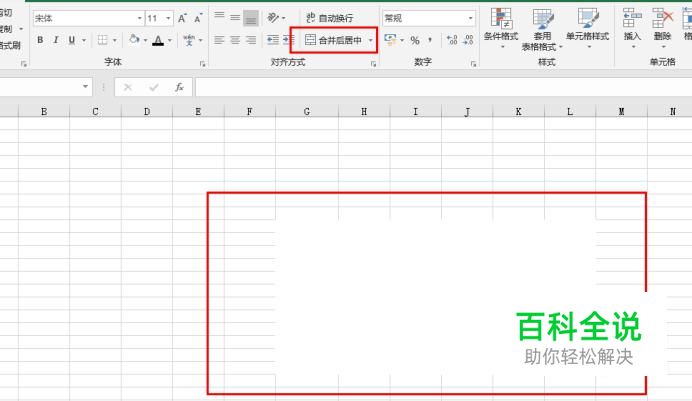Open the font size 11 dropdown
Viewport: 692px width, 401px height.
pyautogui.click(x=168, y=18)
